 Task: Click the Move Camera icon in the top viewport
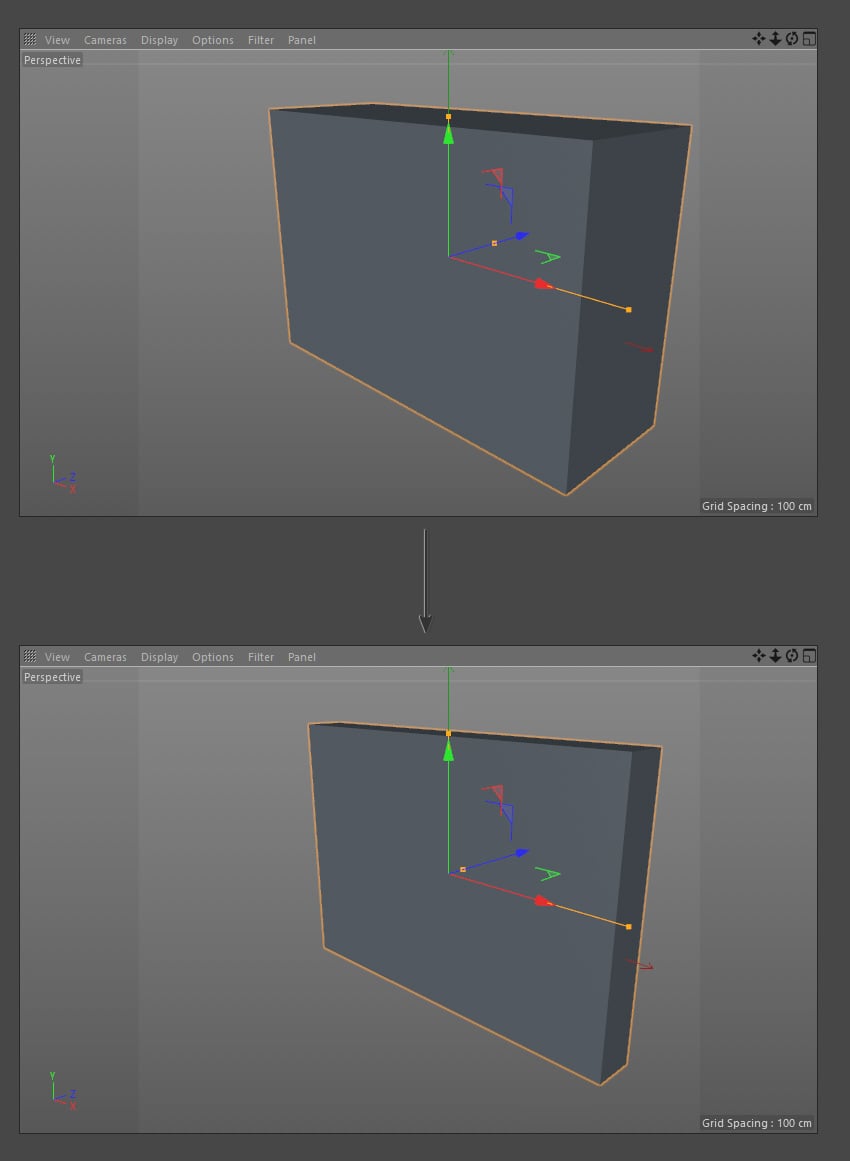tap(757, 40)
